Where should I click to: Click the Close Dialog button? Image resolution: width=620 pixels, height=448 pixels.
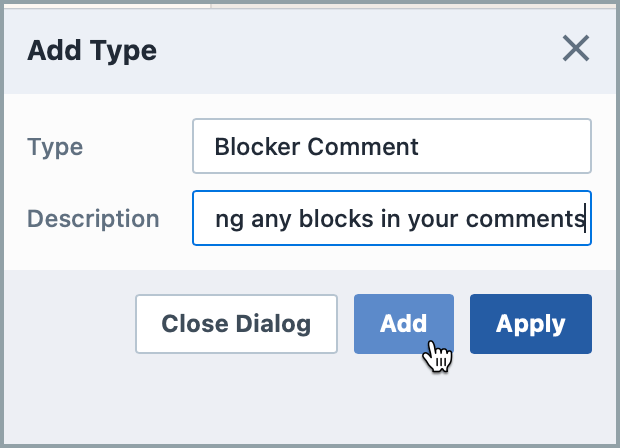[236, 324]
